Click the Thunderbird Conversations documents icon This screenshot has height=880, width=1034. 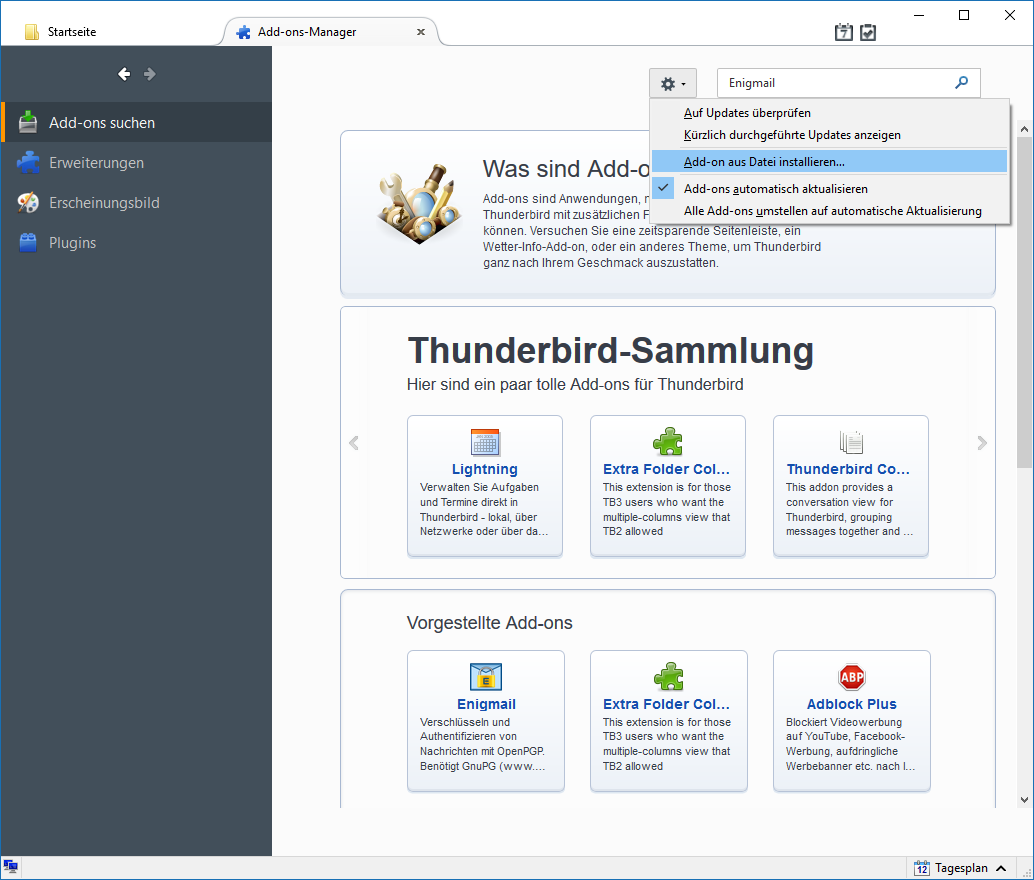(x=851, y=442)
